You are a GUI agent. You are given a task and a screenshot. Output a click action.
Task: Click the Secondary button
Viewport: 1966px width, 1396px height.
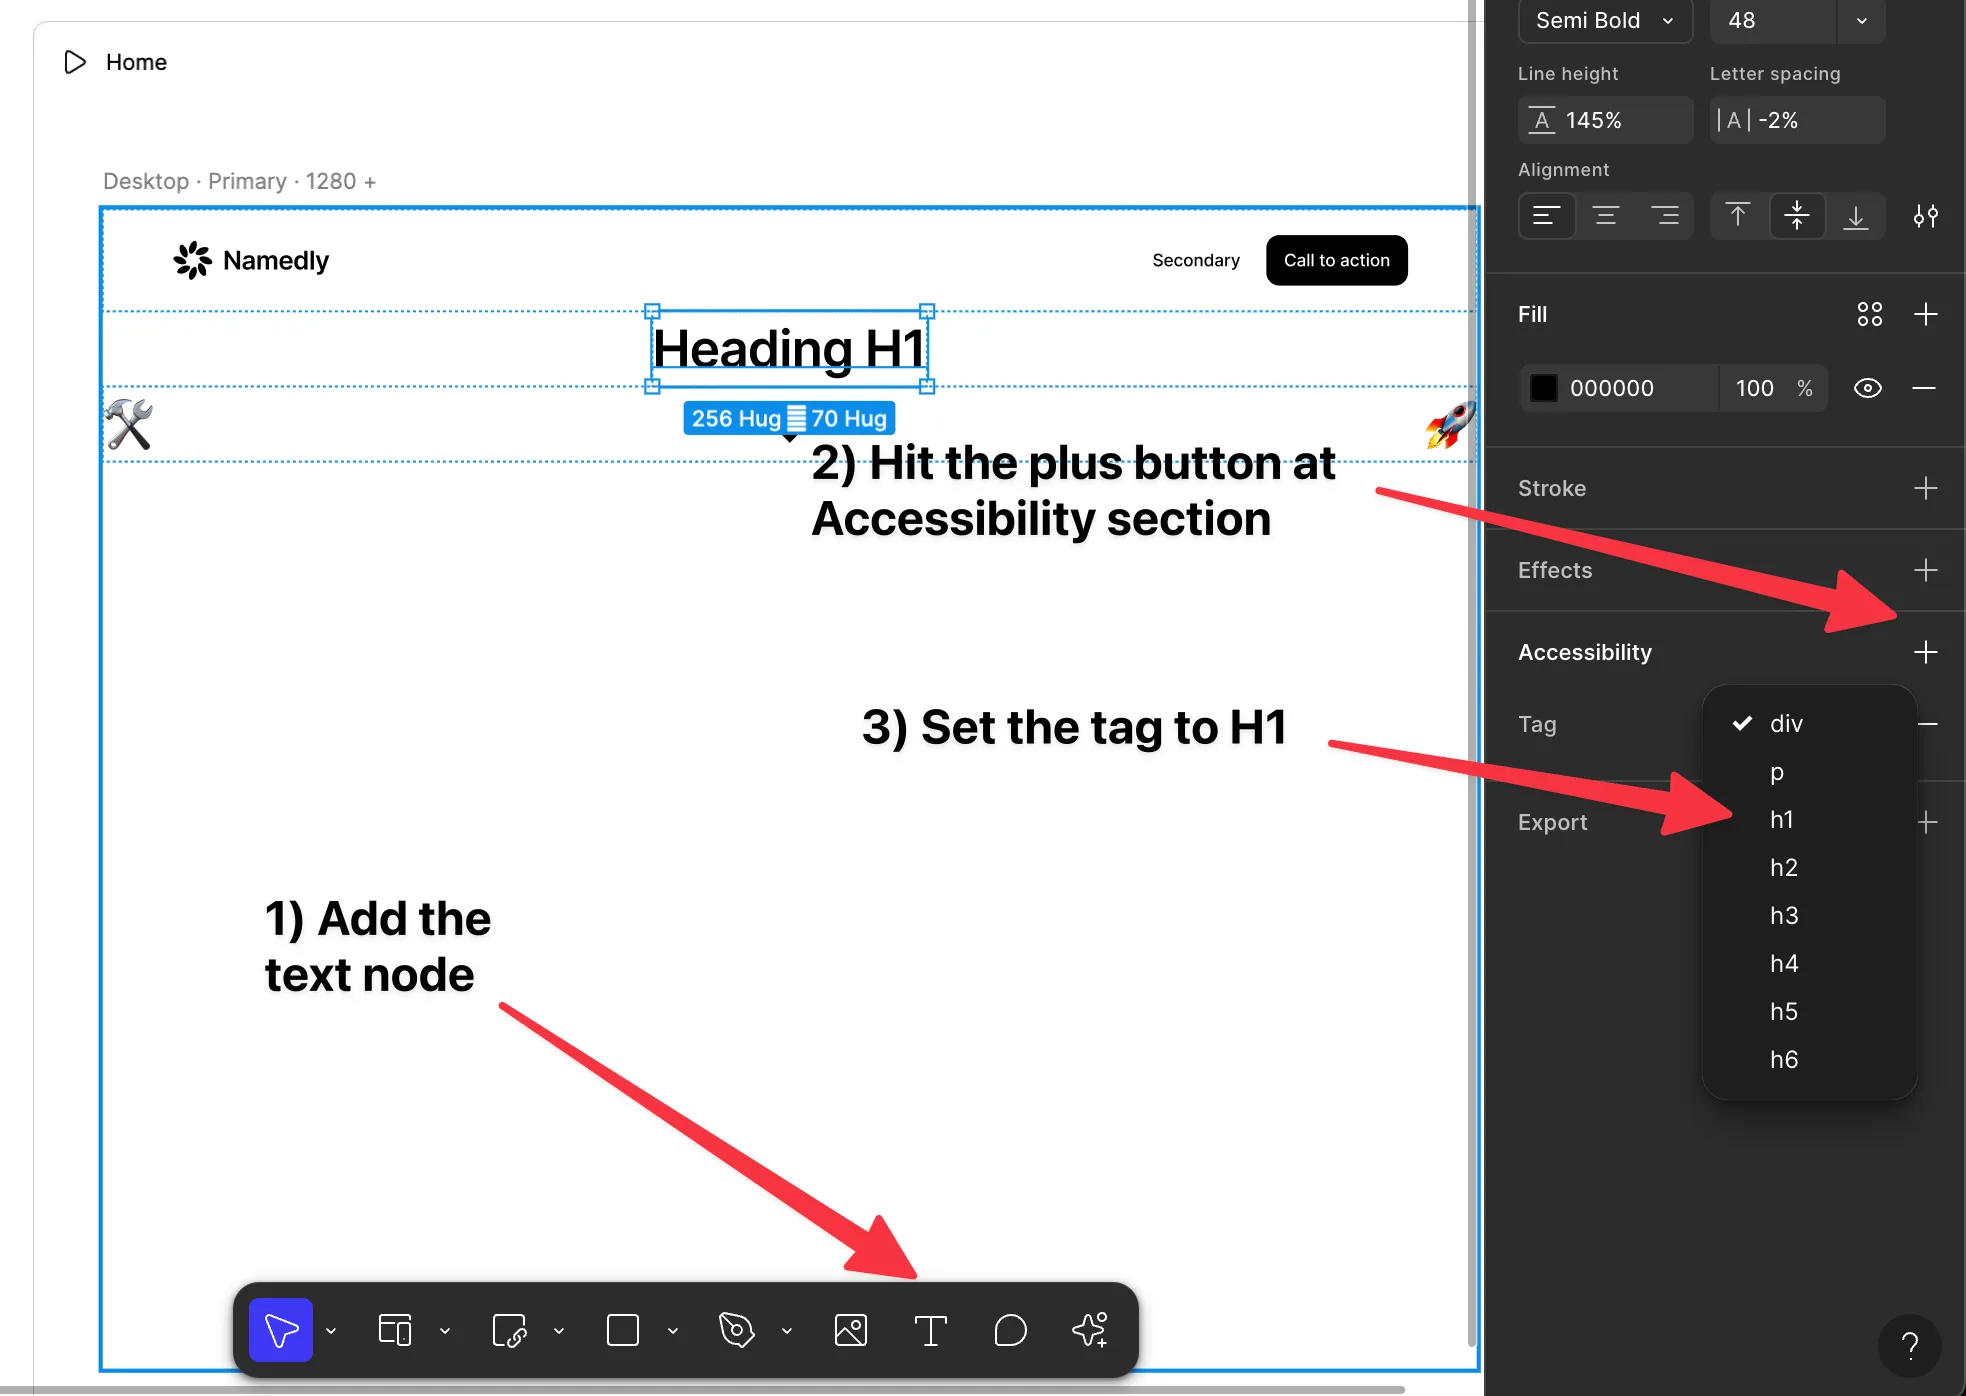pos(1196,260)
